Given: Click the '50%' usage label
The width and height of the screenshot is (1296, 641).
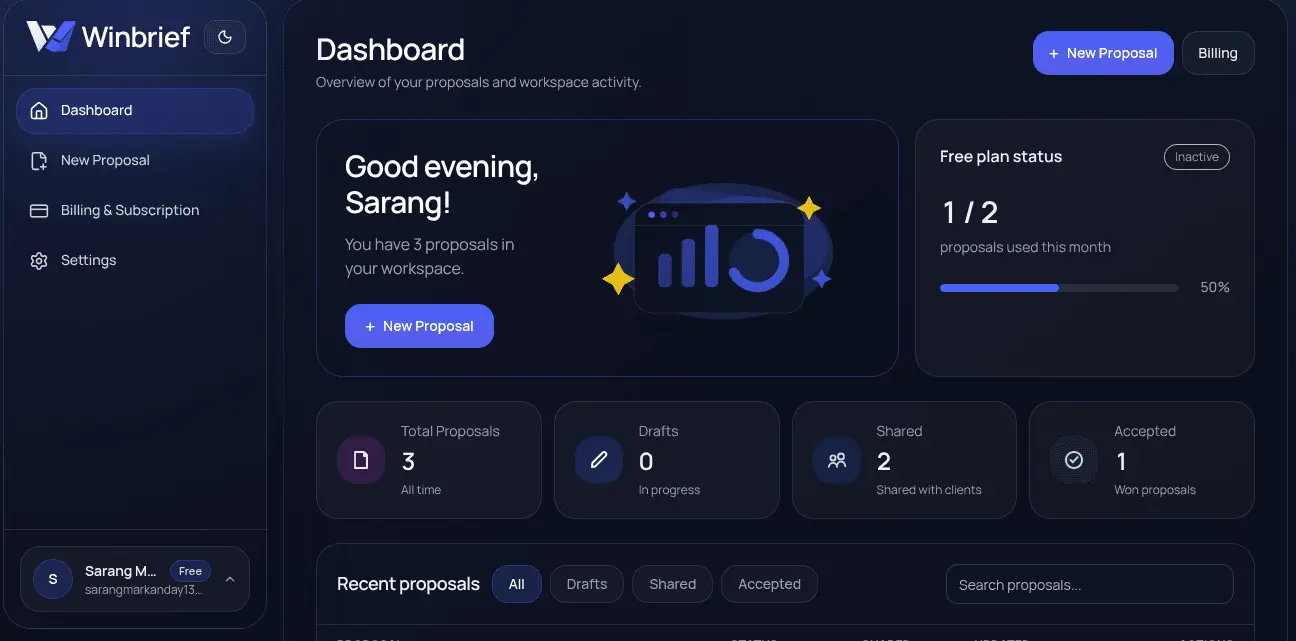Looking at the screenshot, I should pos(1215,288).
